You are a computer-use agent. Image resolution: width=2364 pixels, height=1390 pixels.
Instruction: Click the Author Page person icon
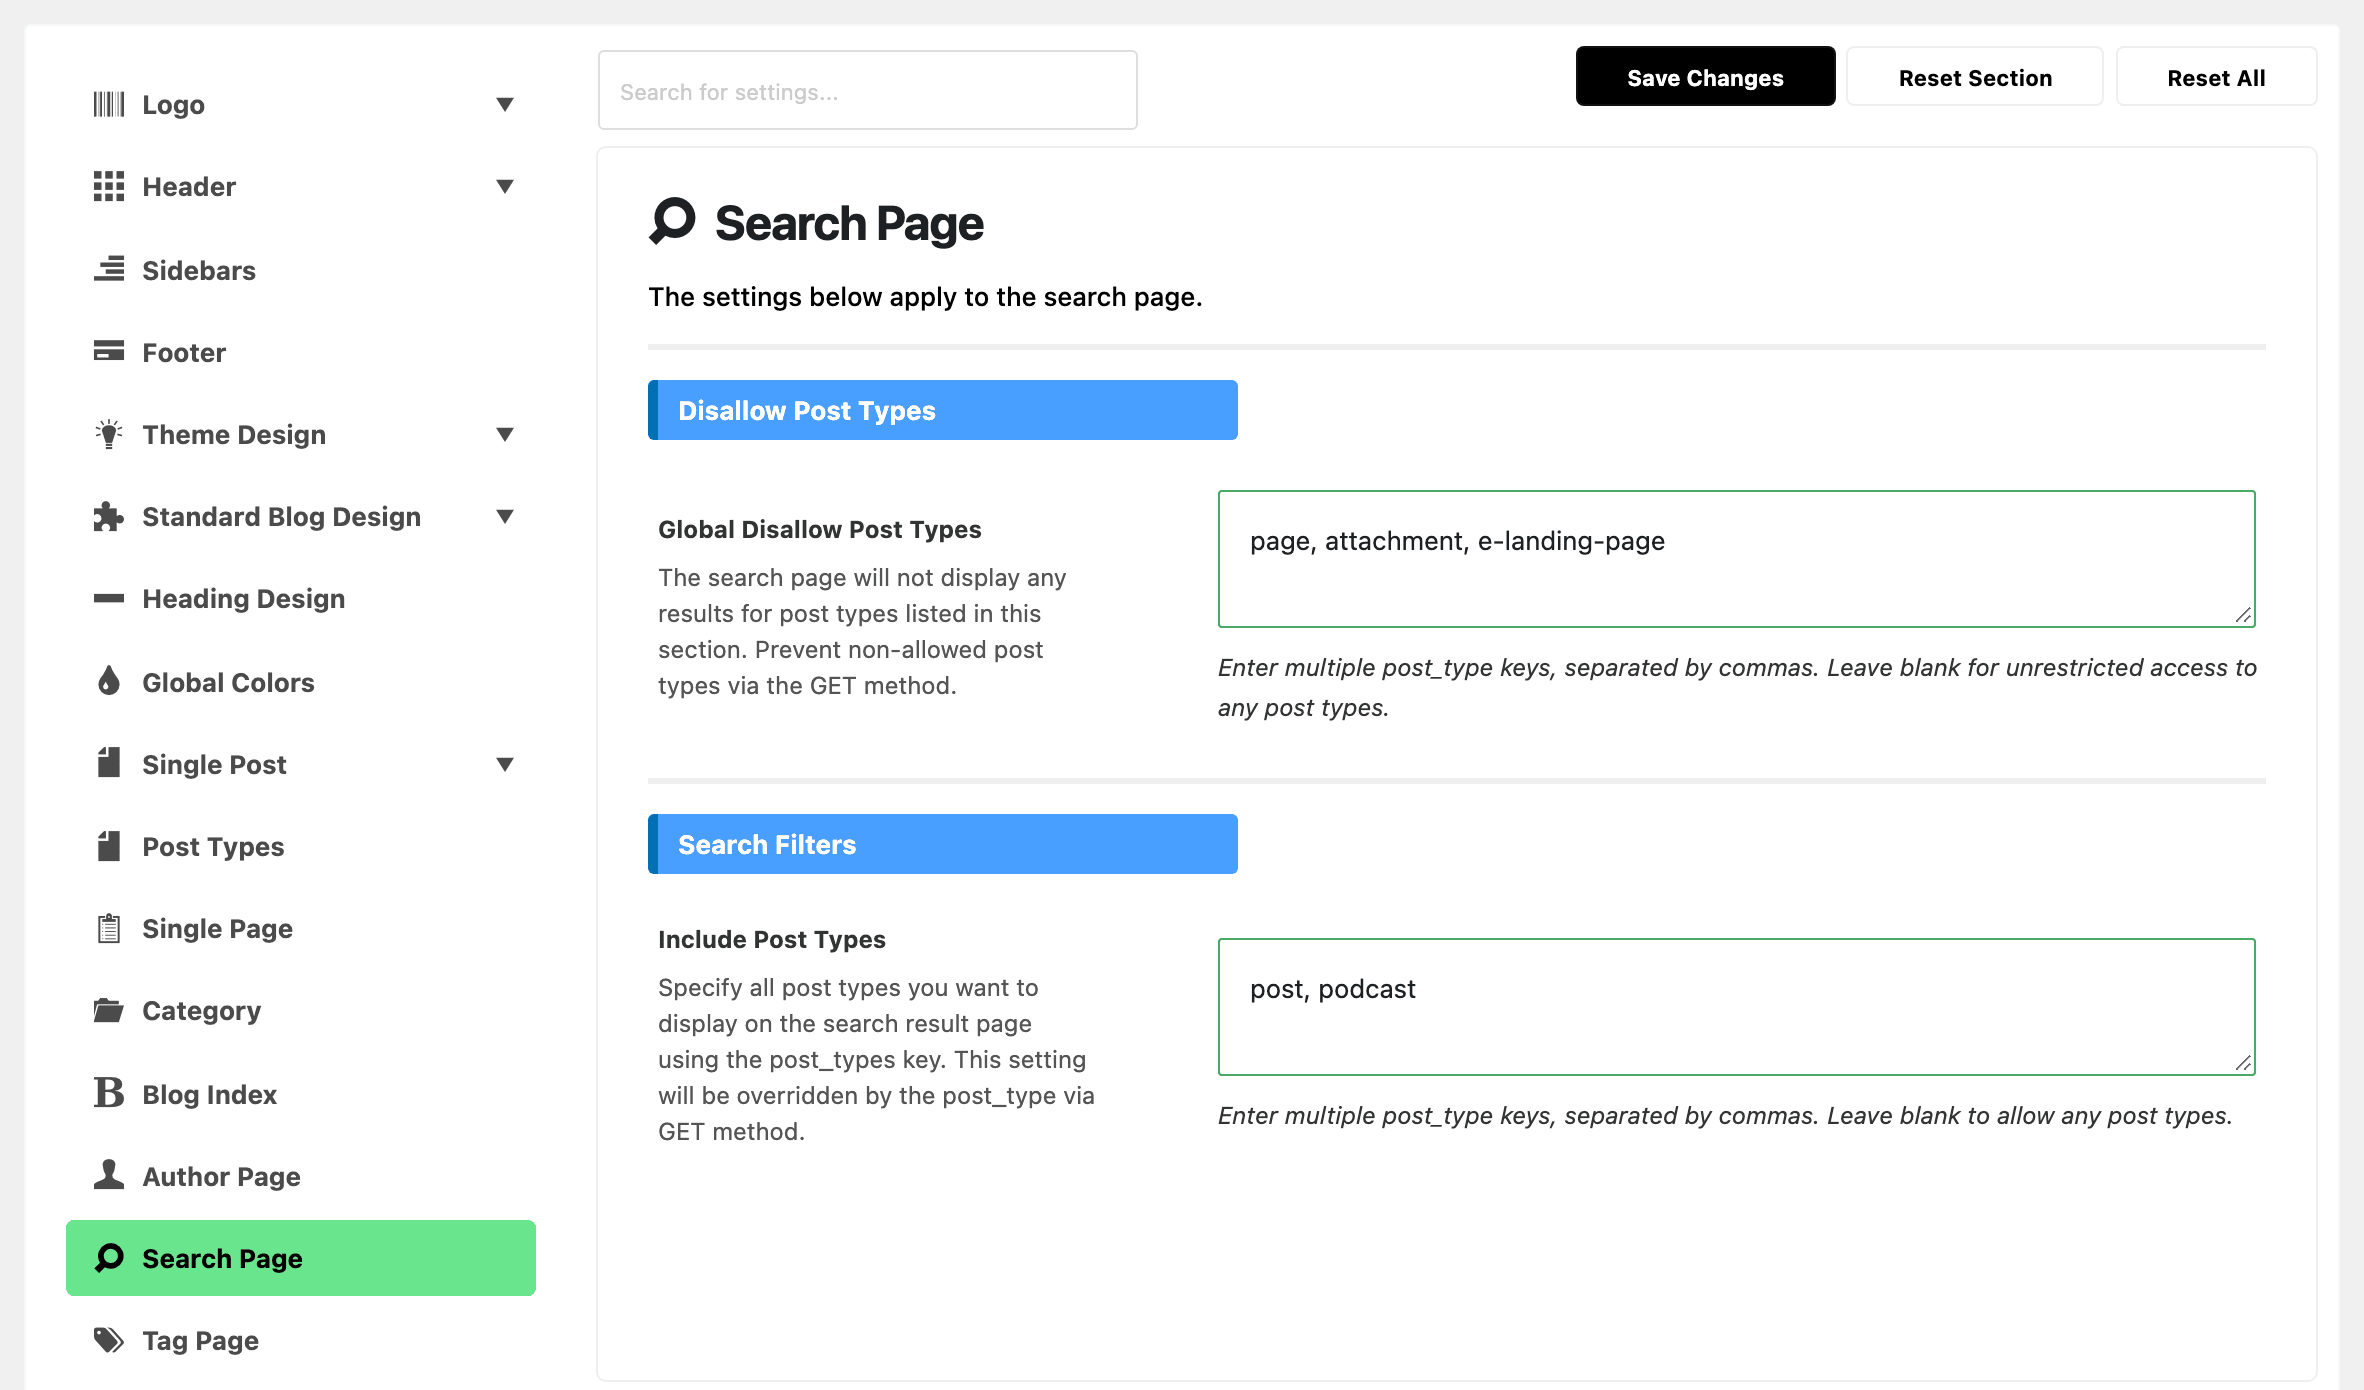pos(109,1175)
